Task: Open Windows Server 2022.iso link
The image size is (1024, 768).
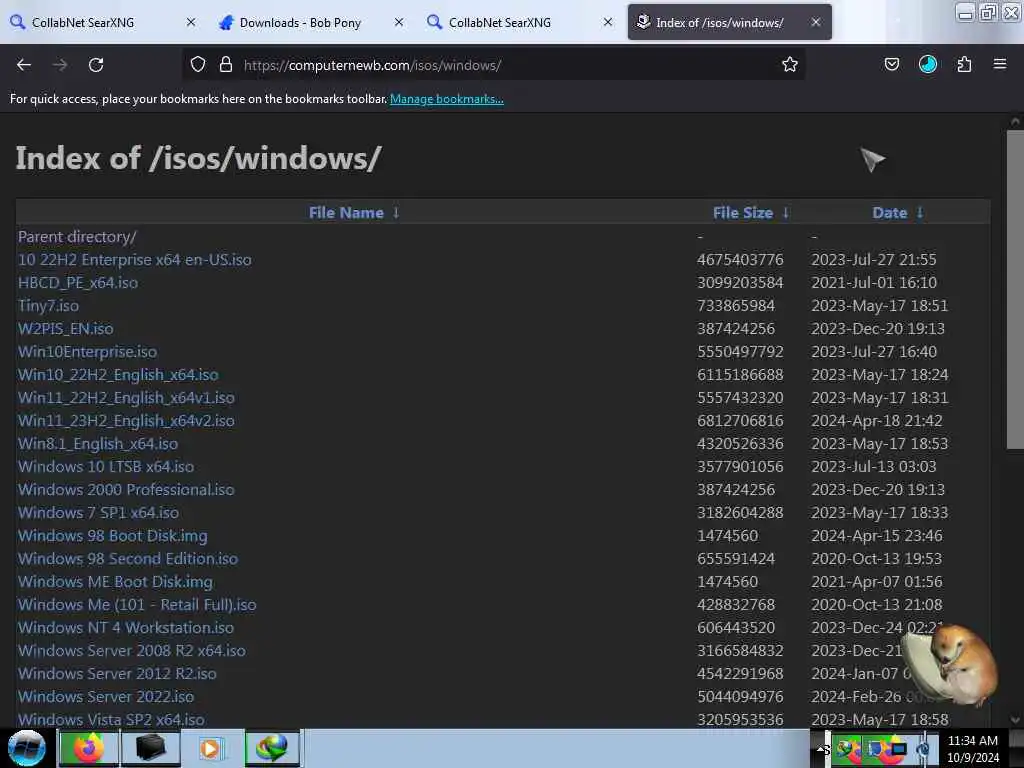Action: point(106,697)
